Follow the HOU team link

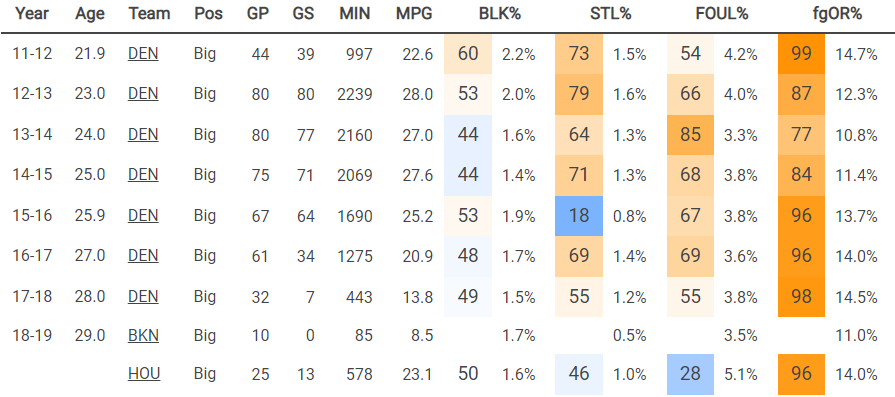[x=144, y=374]
